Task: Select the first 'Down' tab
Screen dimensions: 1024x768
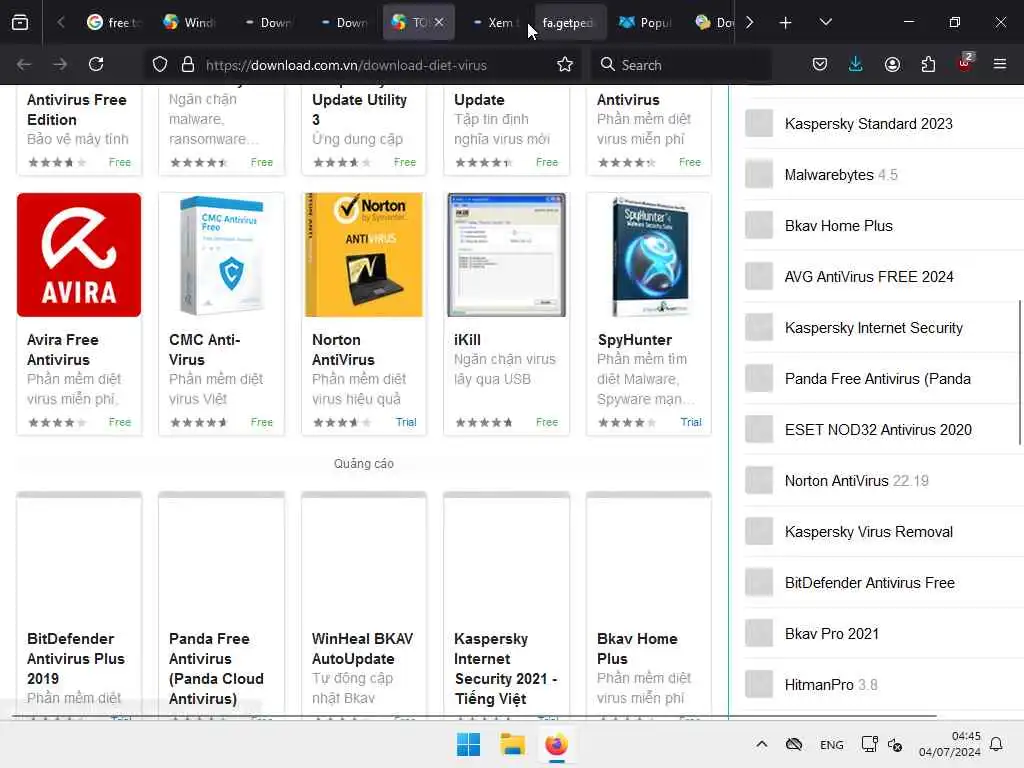Action: [x=268, y=22]
